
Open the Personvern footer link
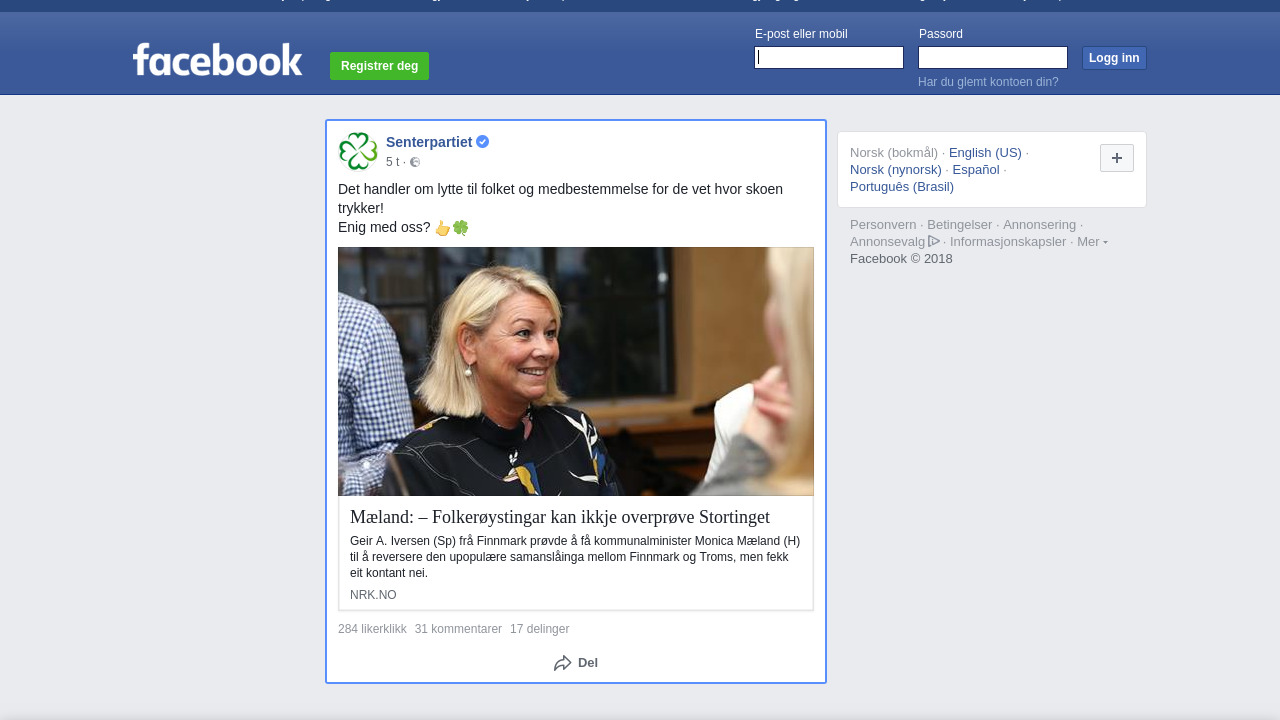pos(883,225)
